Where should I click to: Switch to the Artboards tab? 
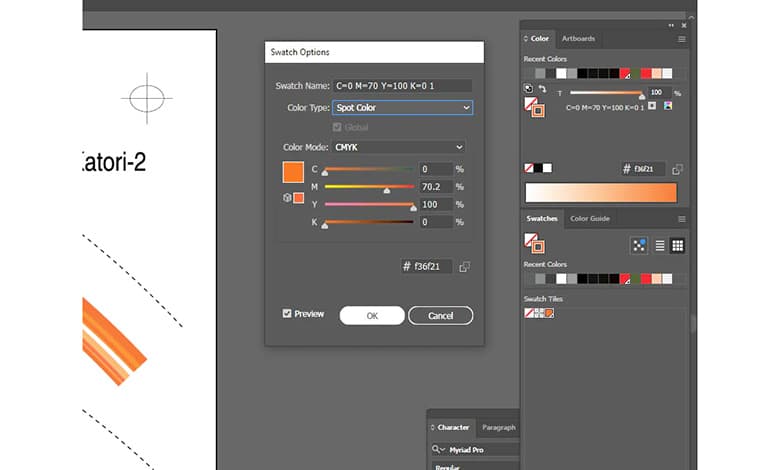pyautogui.click(x=578, y=39)
